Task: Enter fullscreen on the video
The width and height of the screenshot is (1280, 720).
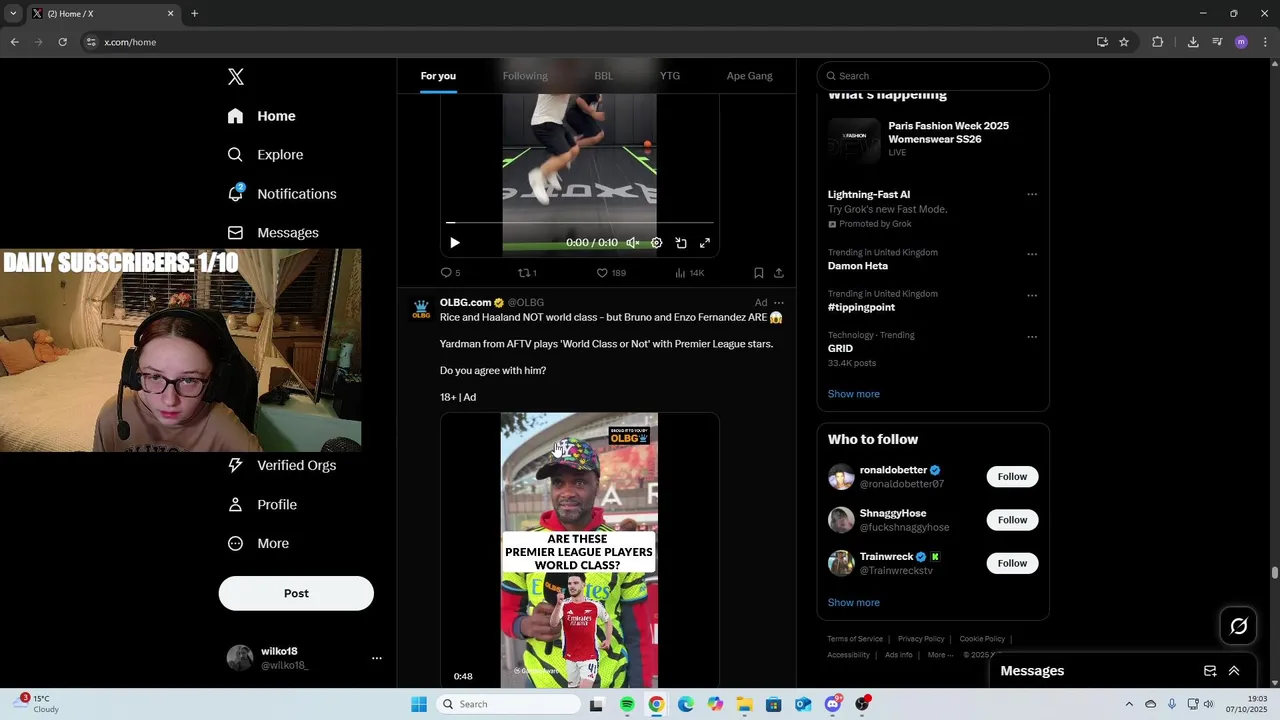Action: tap(705, 243)
